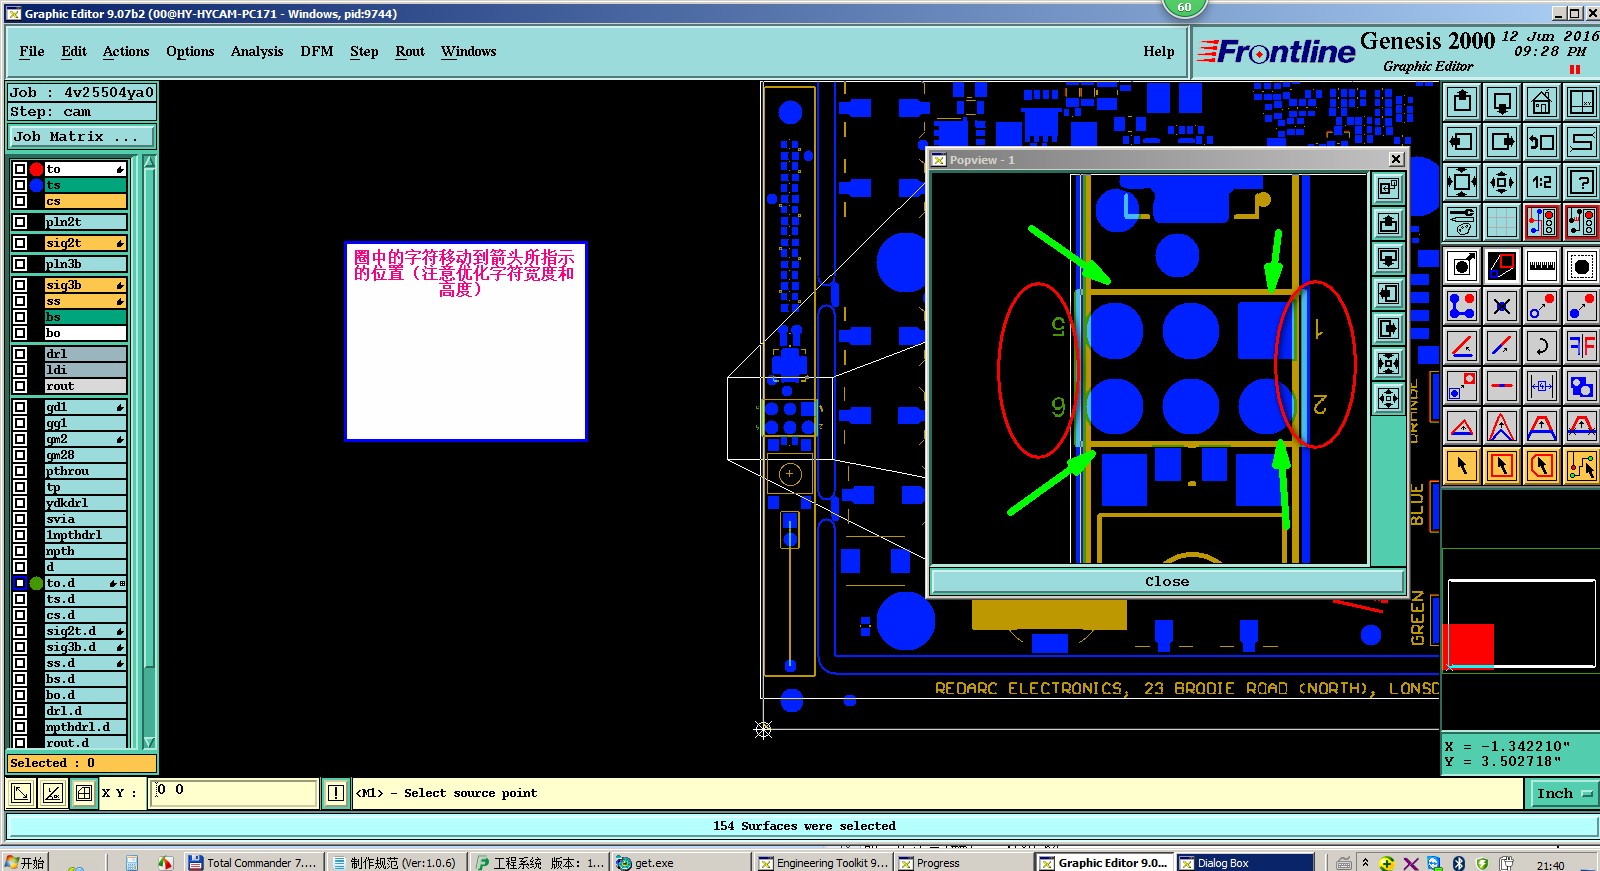
Task: Open the Job Matrix button
Action: pos(82,137)
